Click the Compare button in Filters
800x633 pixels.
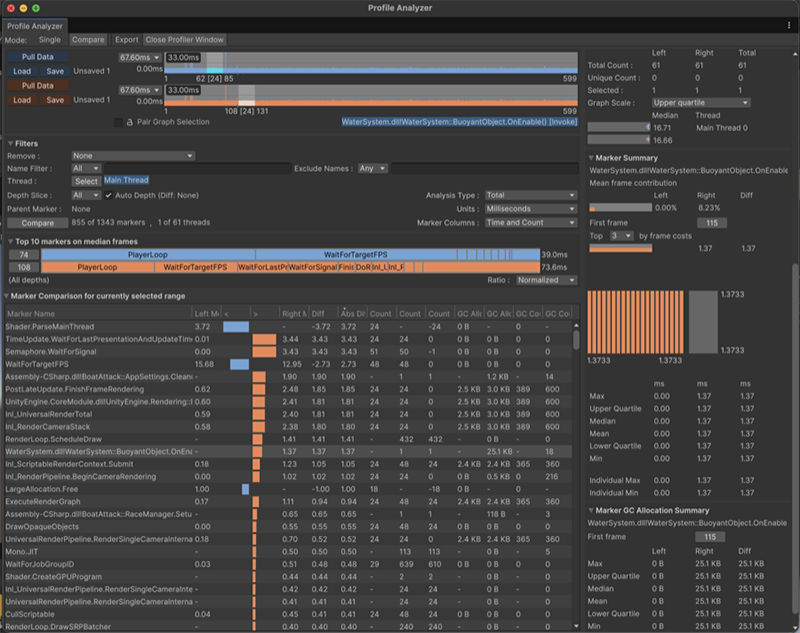coord(37,223)
